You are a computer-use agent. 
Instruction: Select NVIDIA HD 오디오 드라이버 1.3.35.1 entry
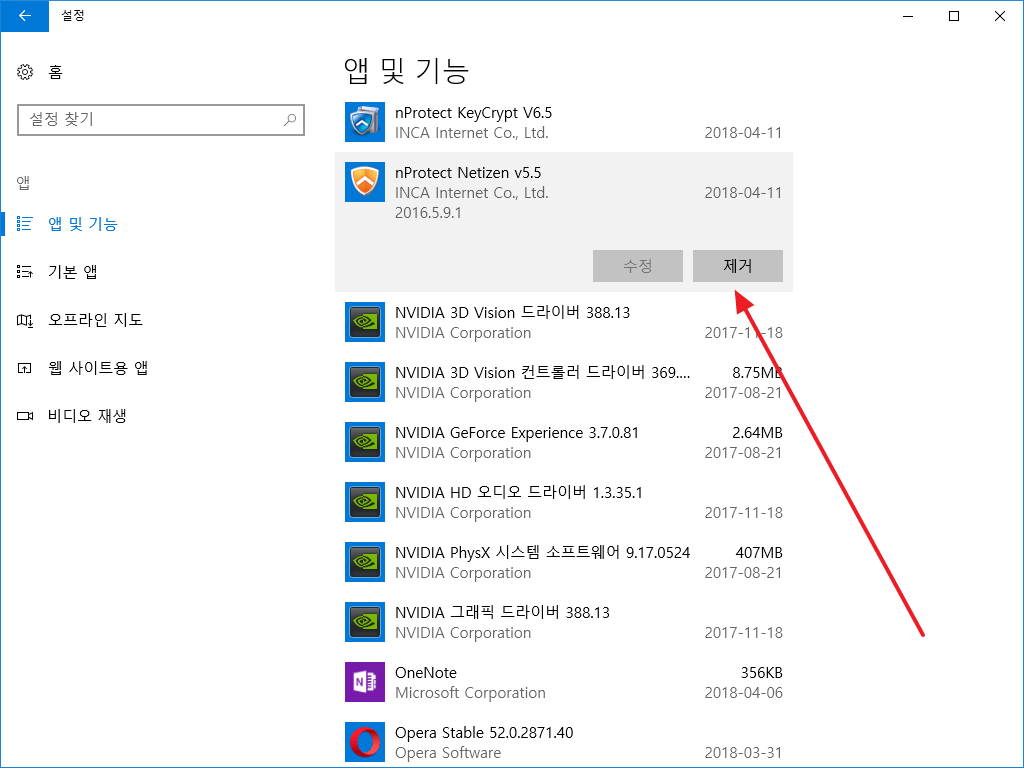(x=519, y=492)
